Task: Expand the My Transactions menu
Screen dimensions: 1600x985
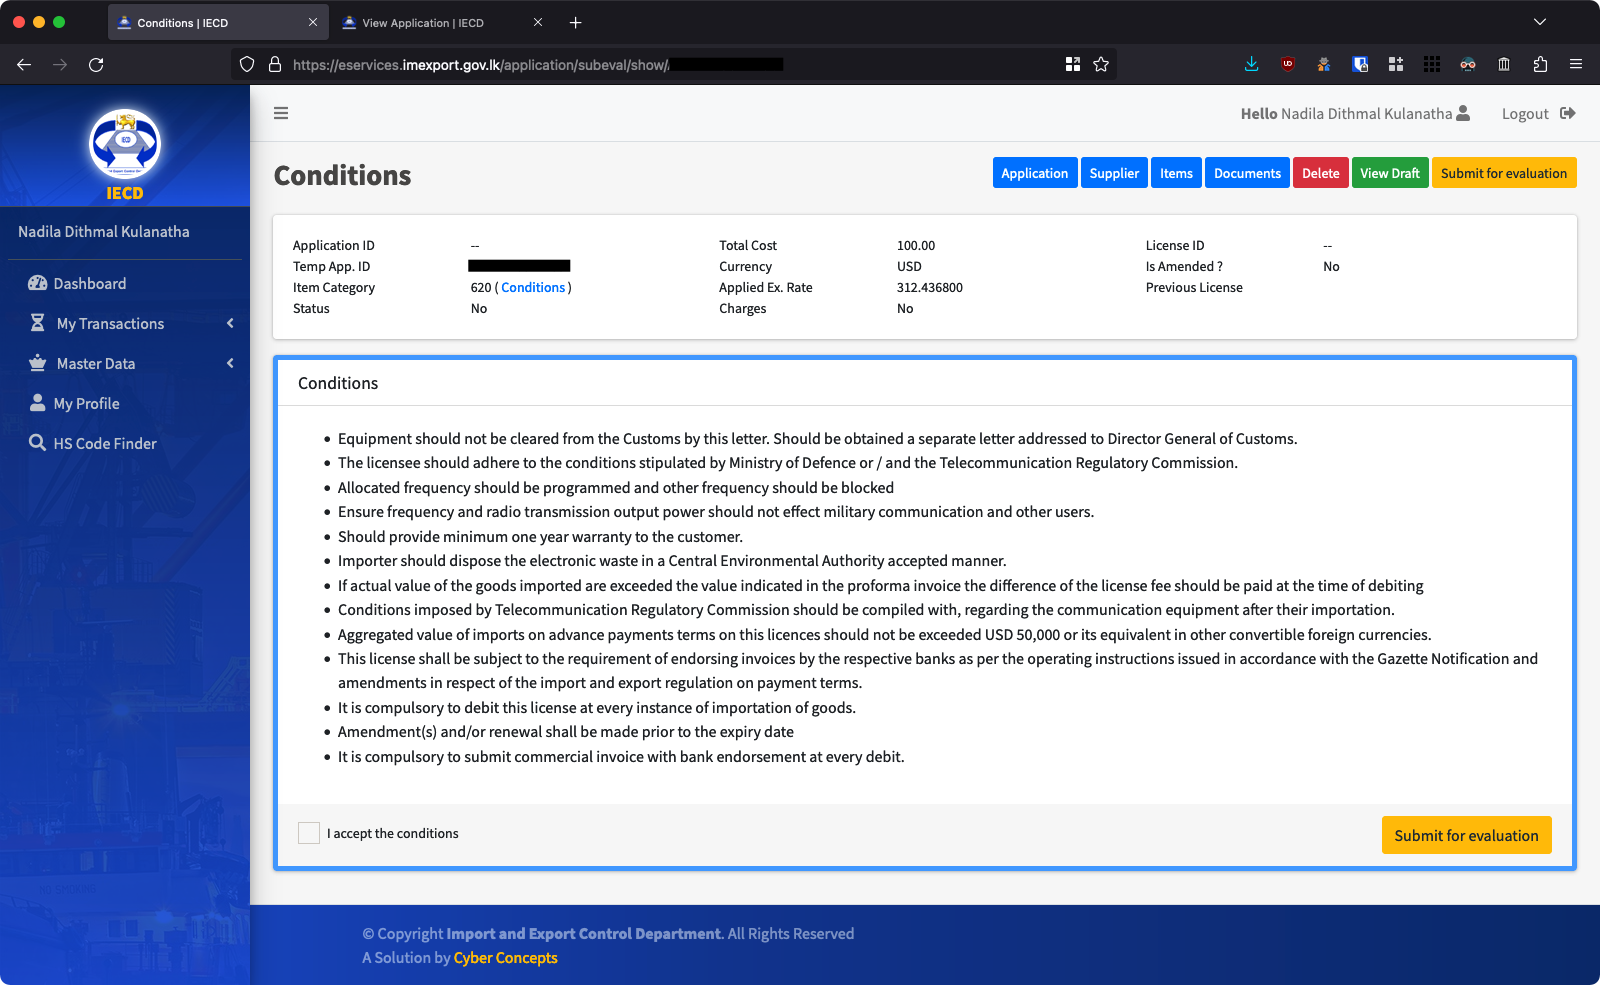Action: [x=110, y=324]
